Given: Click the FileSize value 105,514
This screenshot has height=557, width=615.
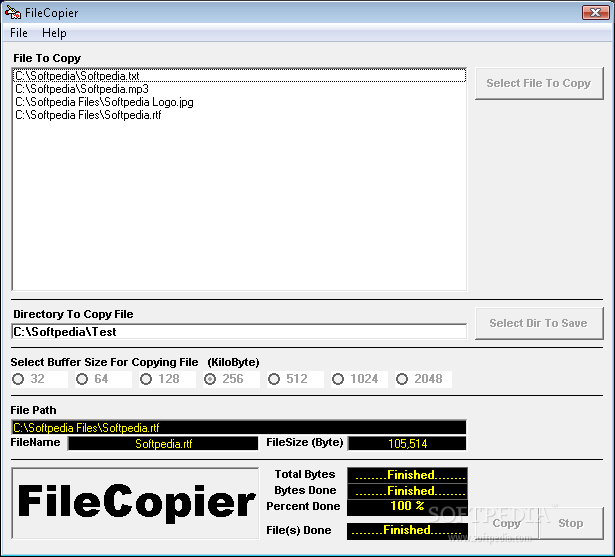Looking at the screenshot, I should click(408, 444).
